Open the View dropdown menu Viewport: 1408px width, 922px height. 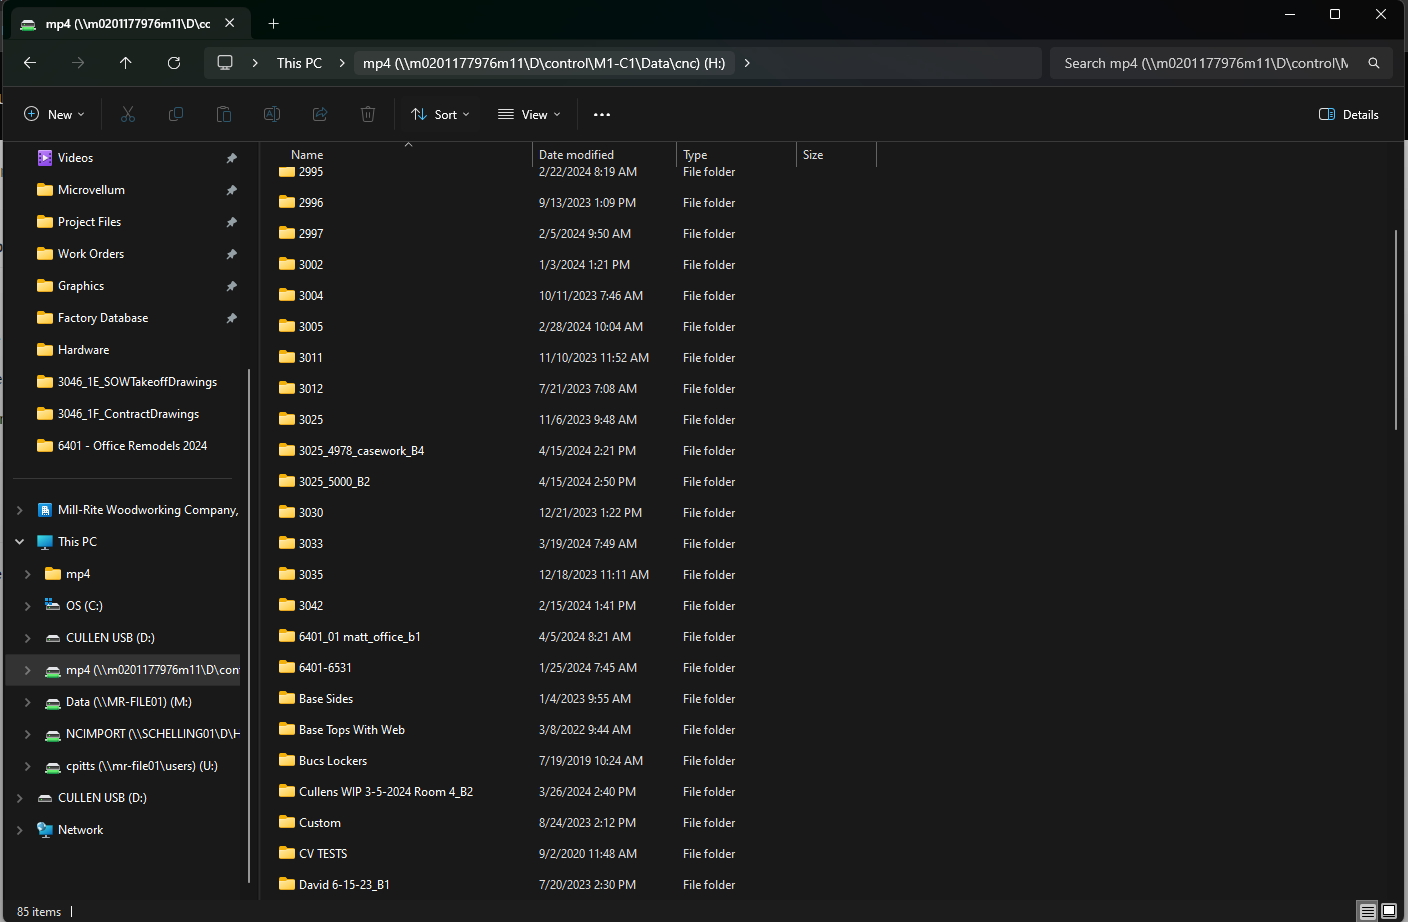529,114
